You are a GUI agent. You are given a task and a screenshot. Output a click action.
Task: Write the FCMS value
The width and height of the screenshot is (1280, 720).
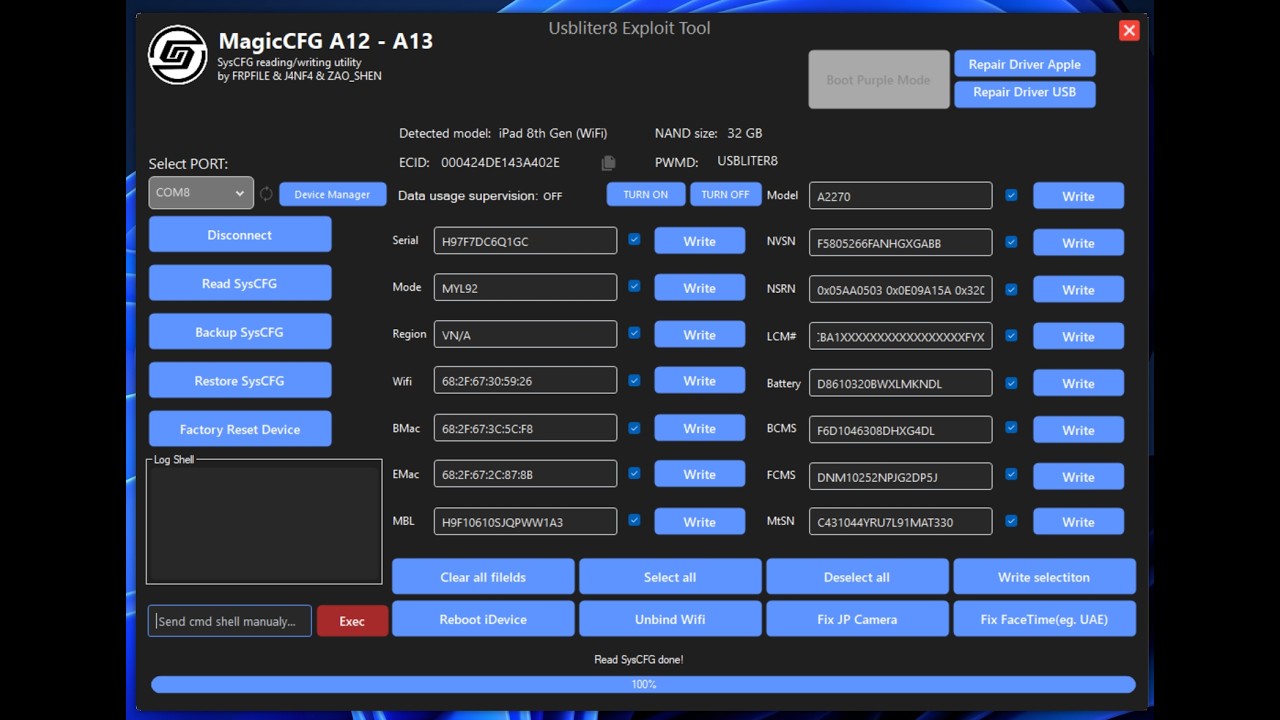[x=1078, y=476]
